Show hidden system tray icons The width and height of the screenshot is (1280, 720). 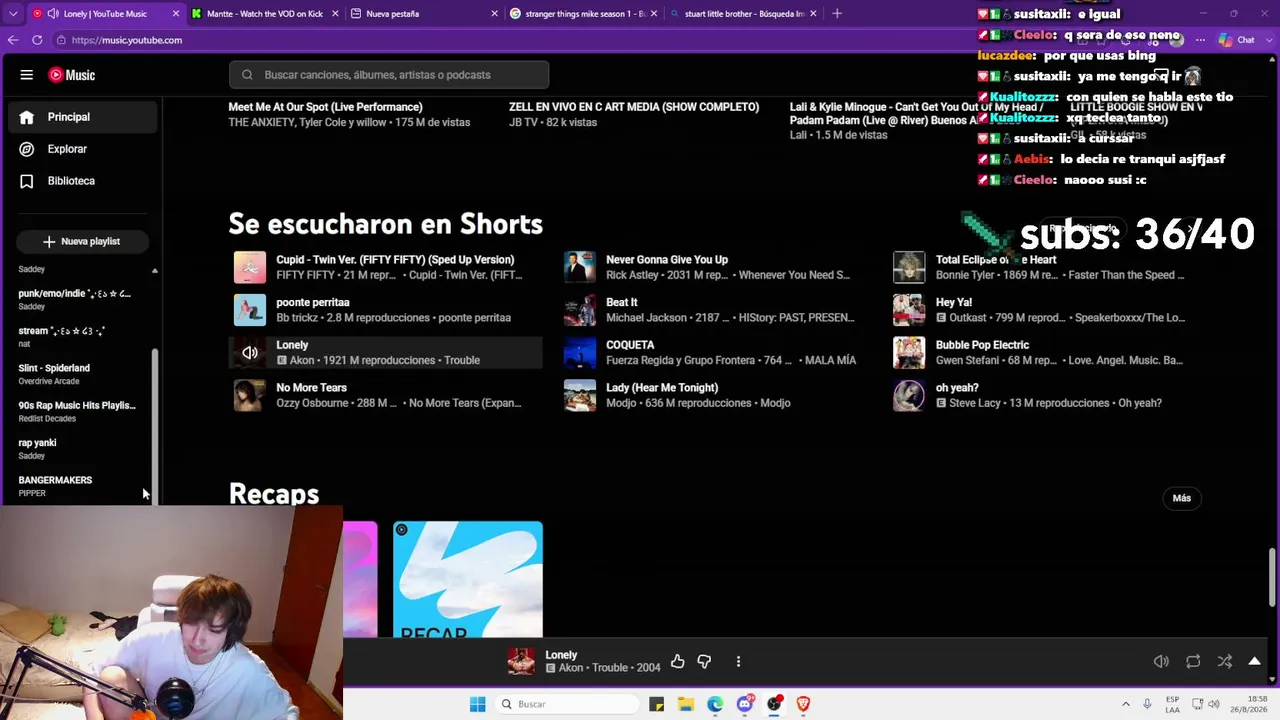click(x=1126, y=704)
